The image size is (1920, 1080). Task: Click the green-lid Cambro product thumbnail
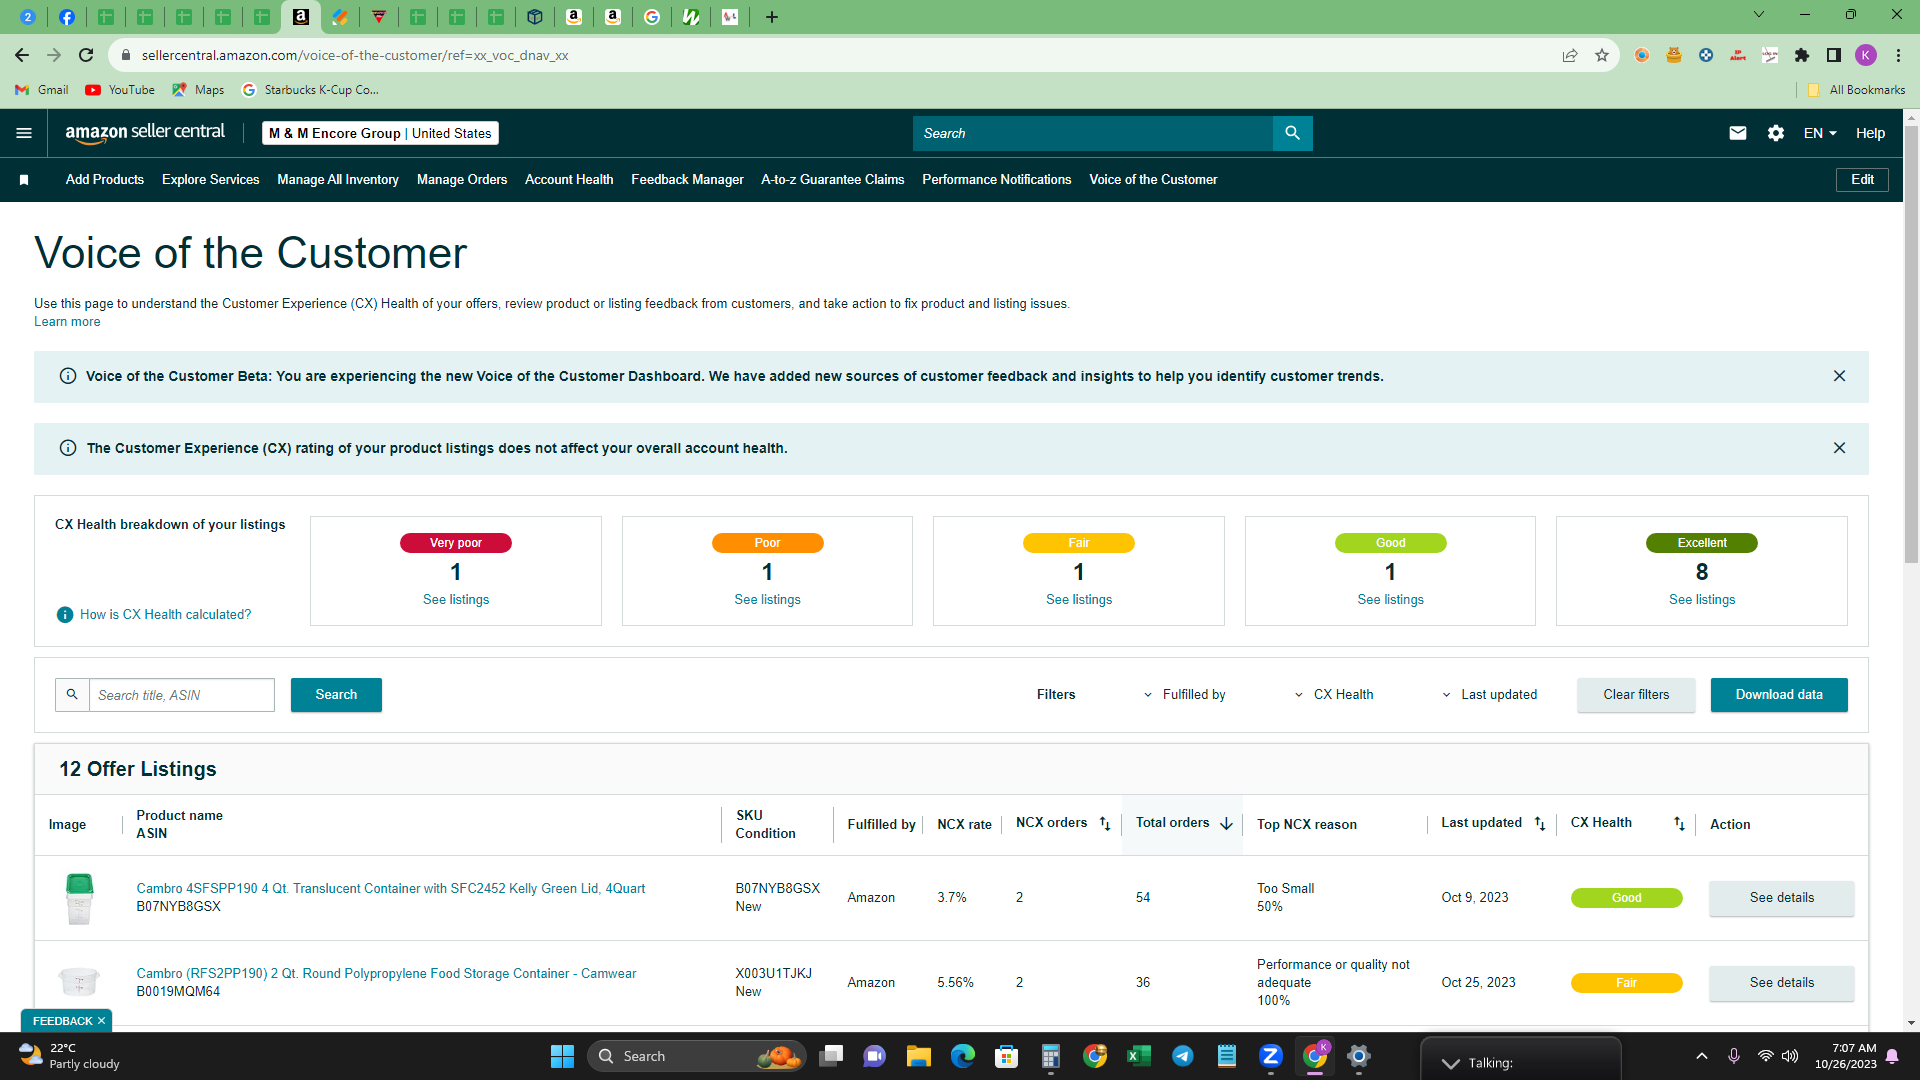click(x=79, y=898)
